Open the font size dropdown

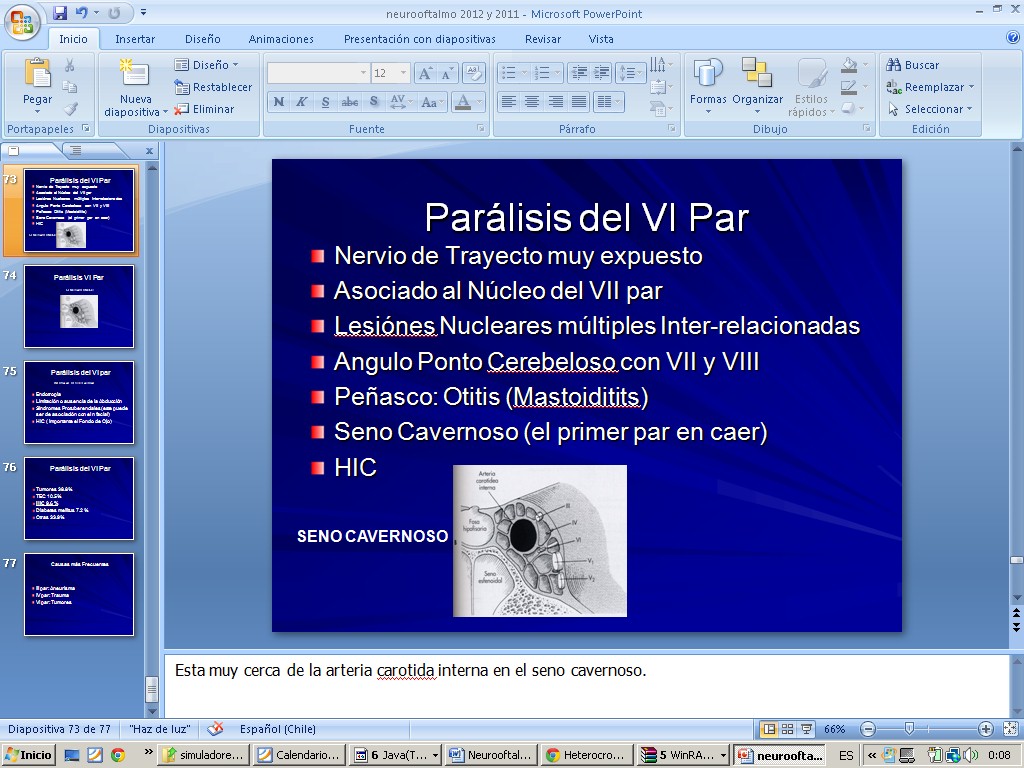click(x=403, y=73)
